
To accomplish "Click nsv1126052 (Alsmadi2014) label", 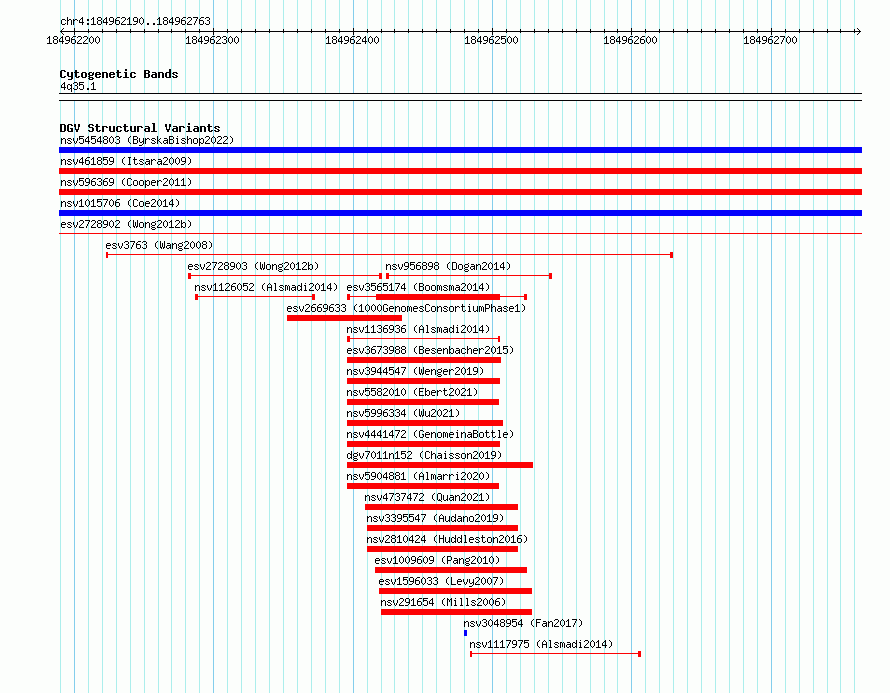I will [x=266, y=287].
